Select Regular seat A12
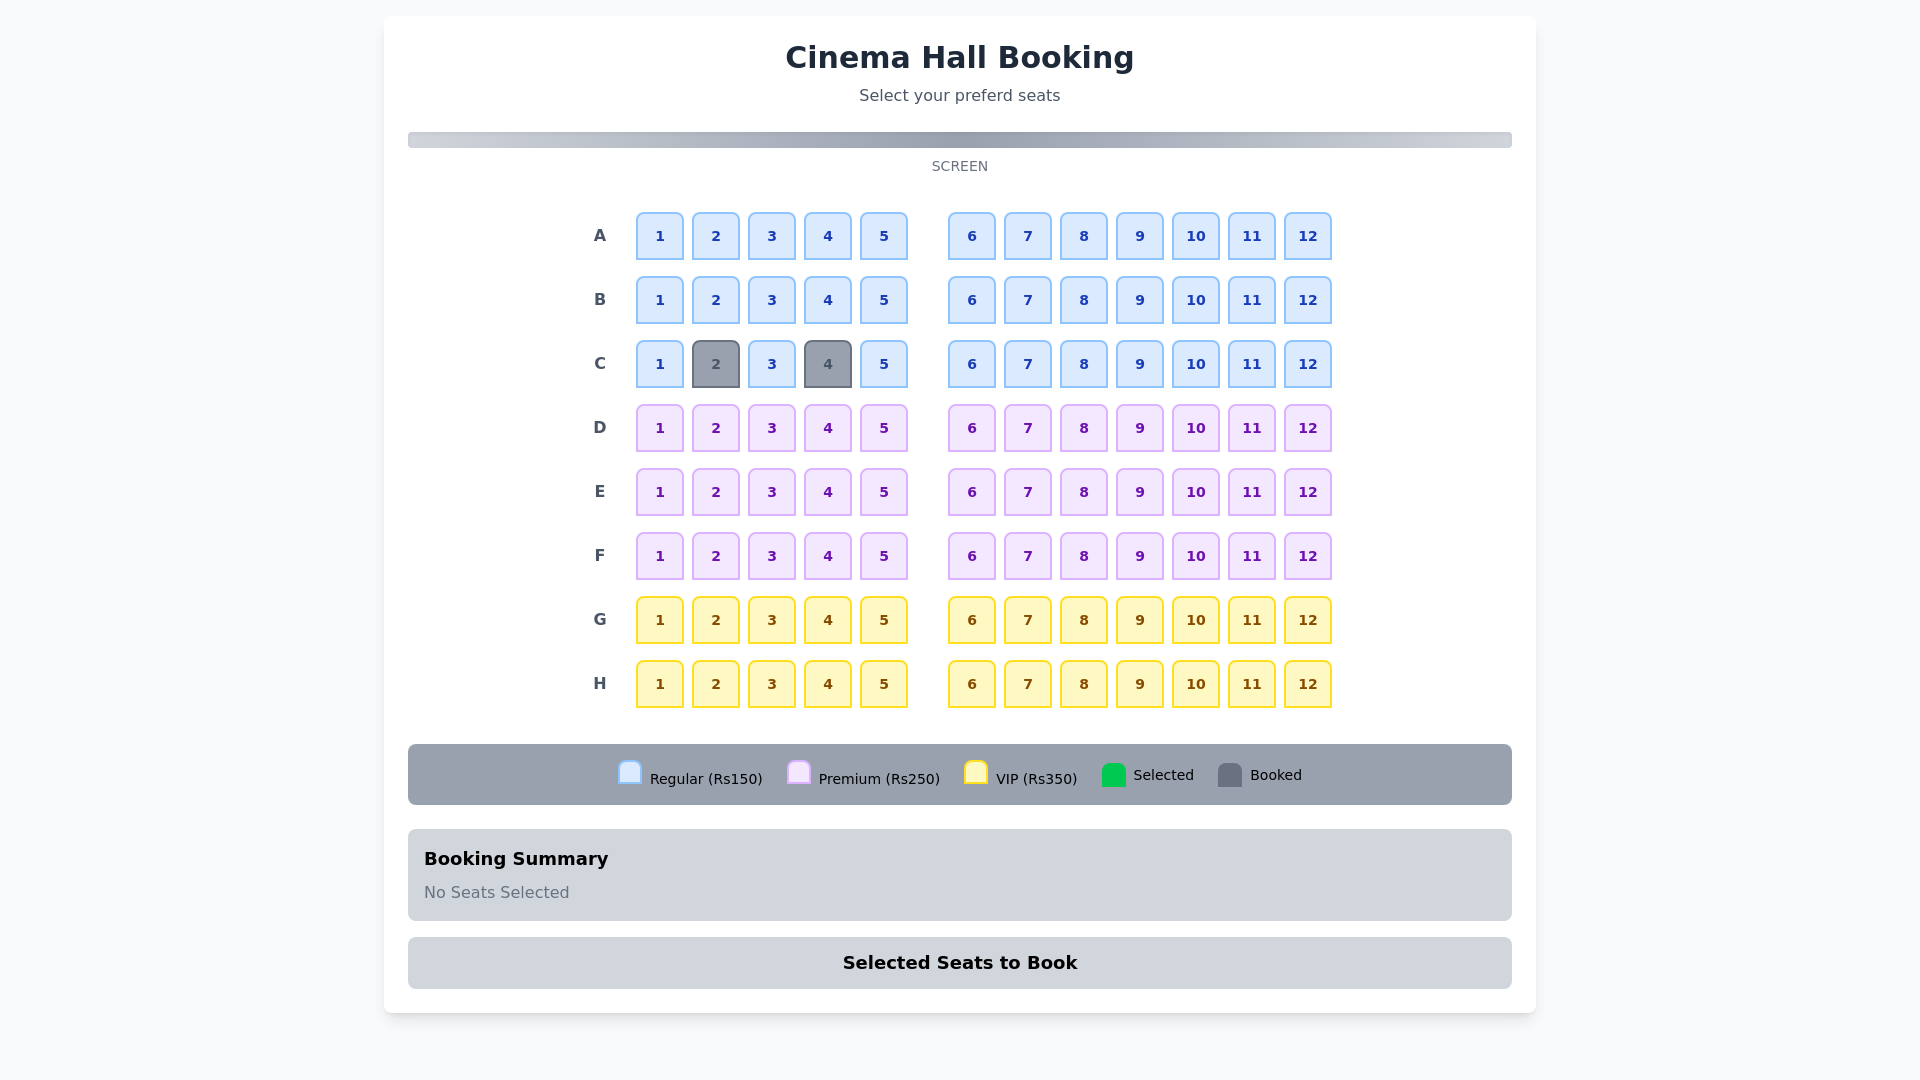This screenshot has height=1080, width=1920. tap(1308, 236)
